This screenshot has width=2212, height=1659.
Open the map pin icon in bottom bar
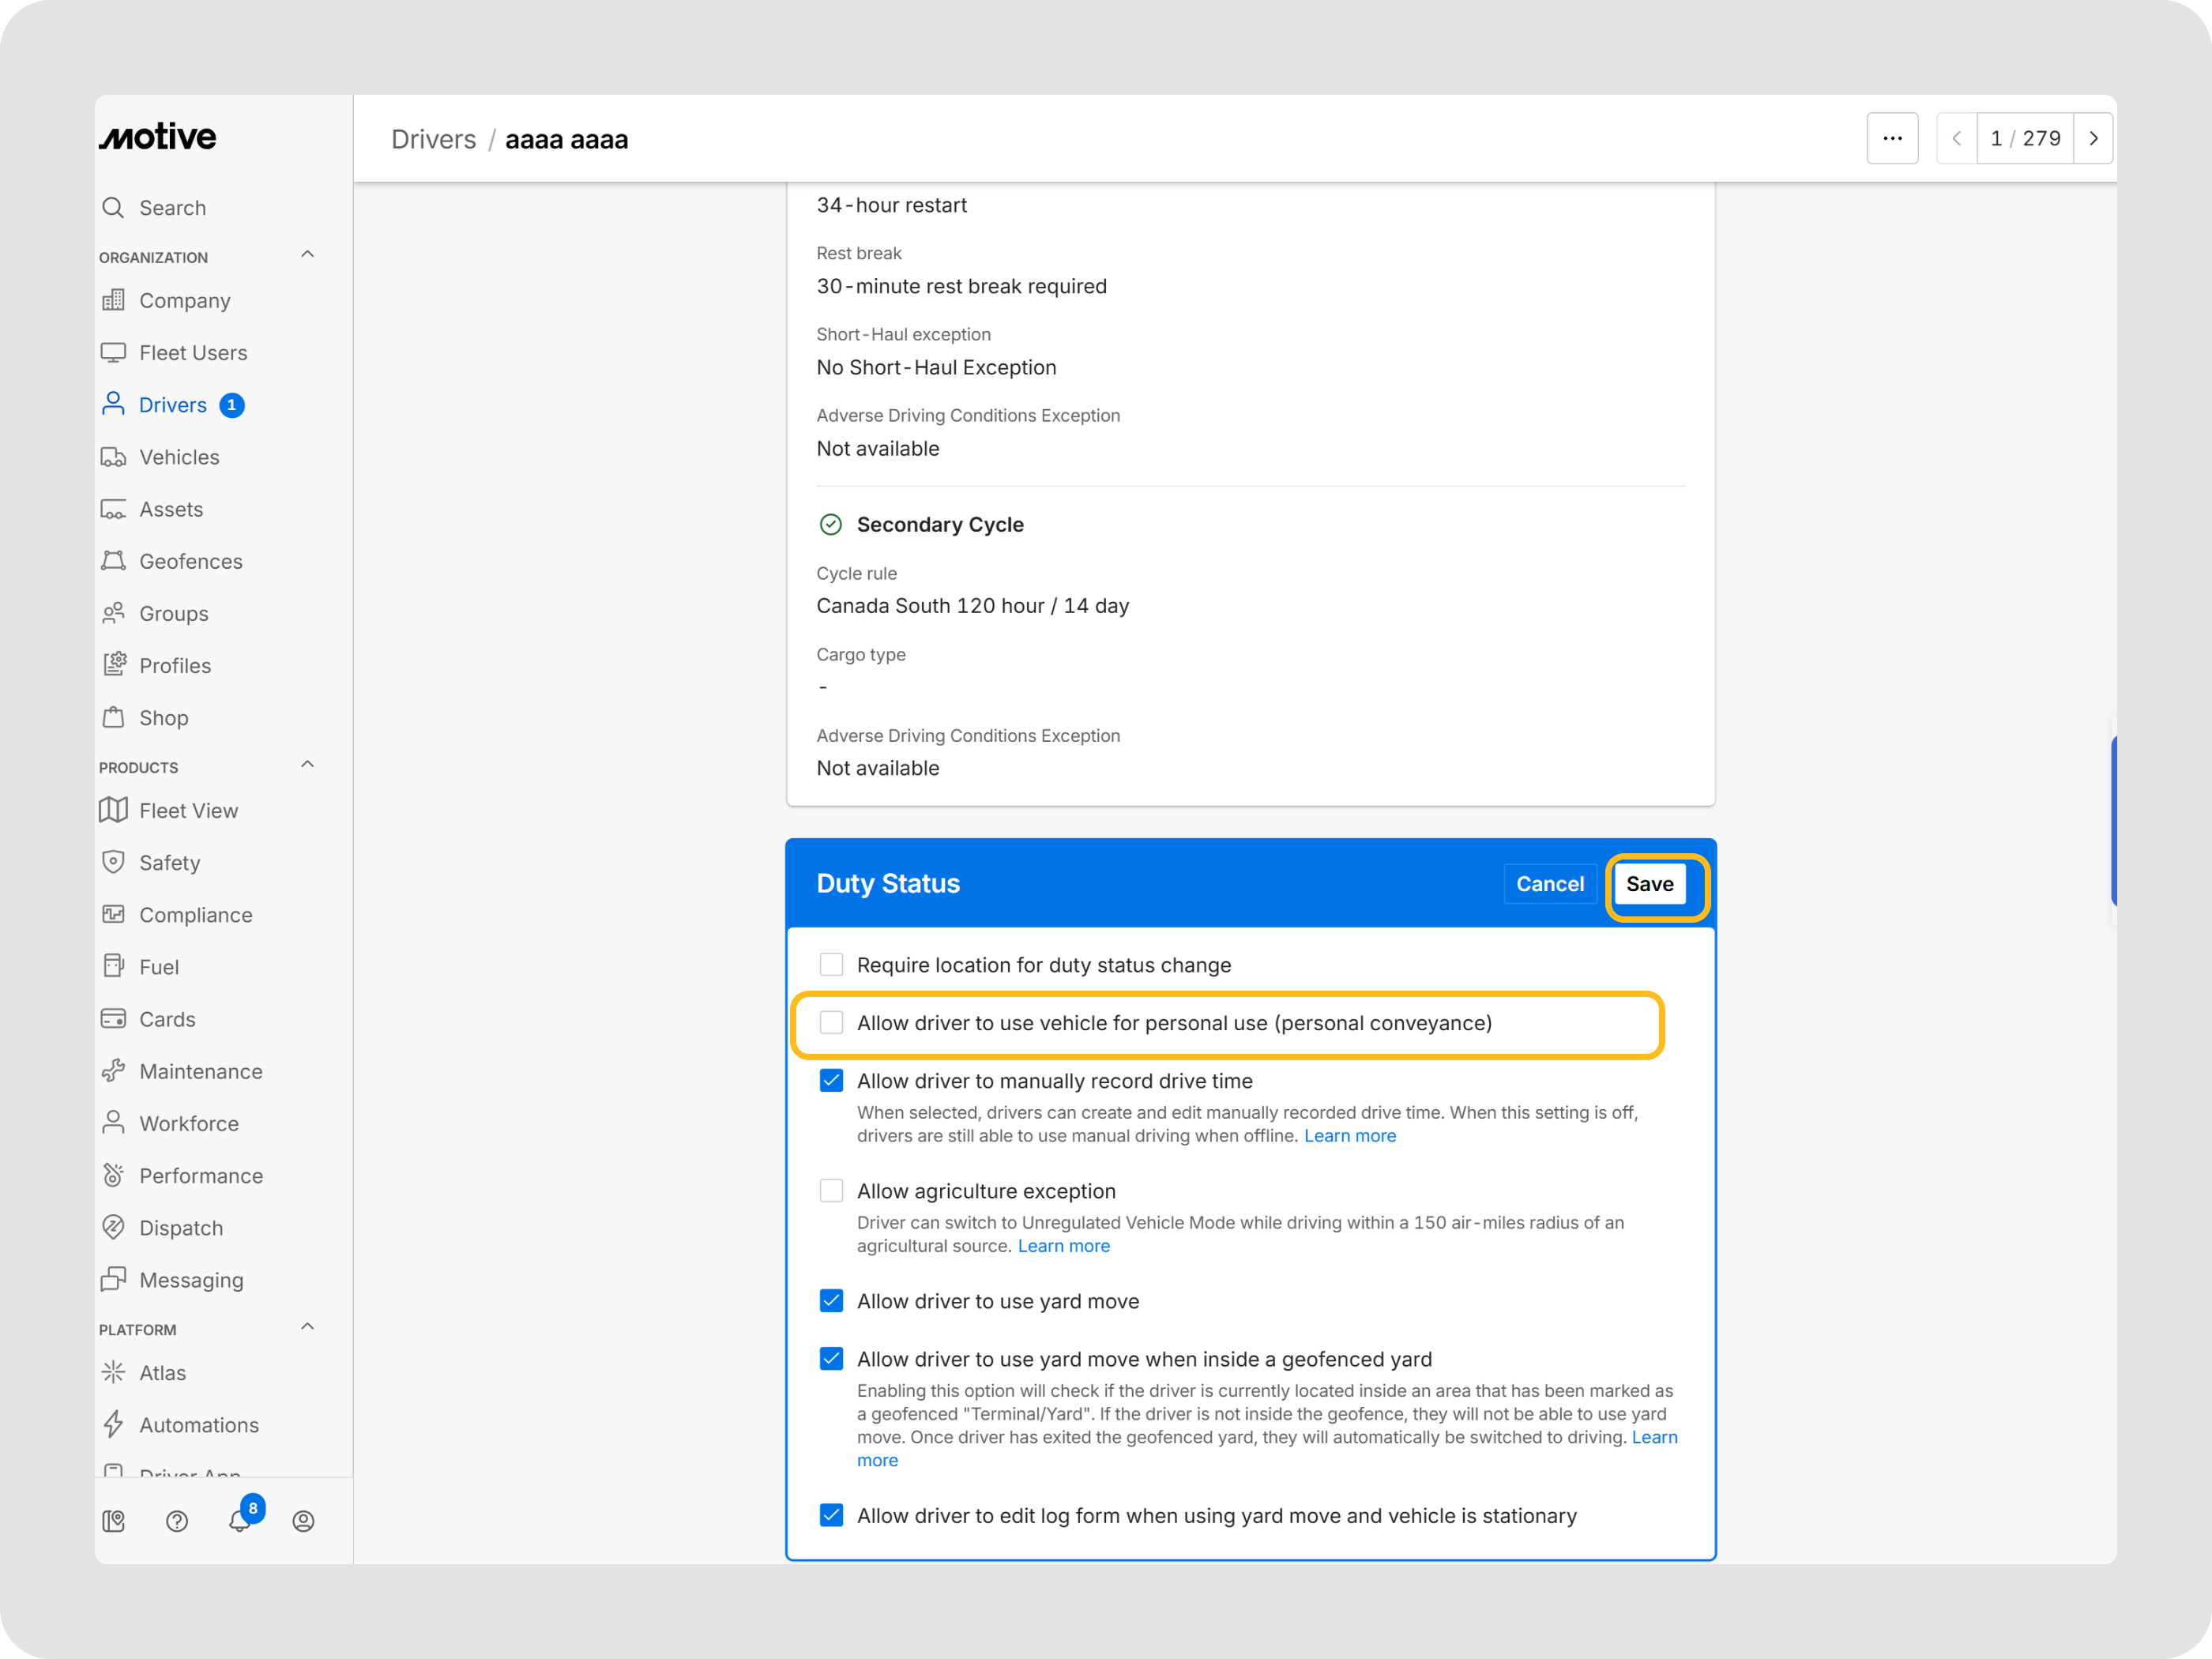click(x=114, y=1521)
